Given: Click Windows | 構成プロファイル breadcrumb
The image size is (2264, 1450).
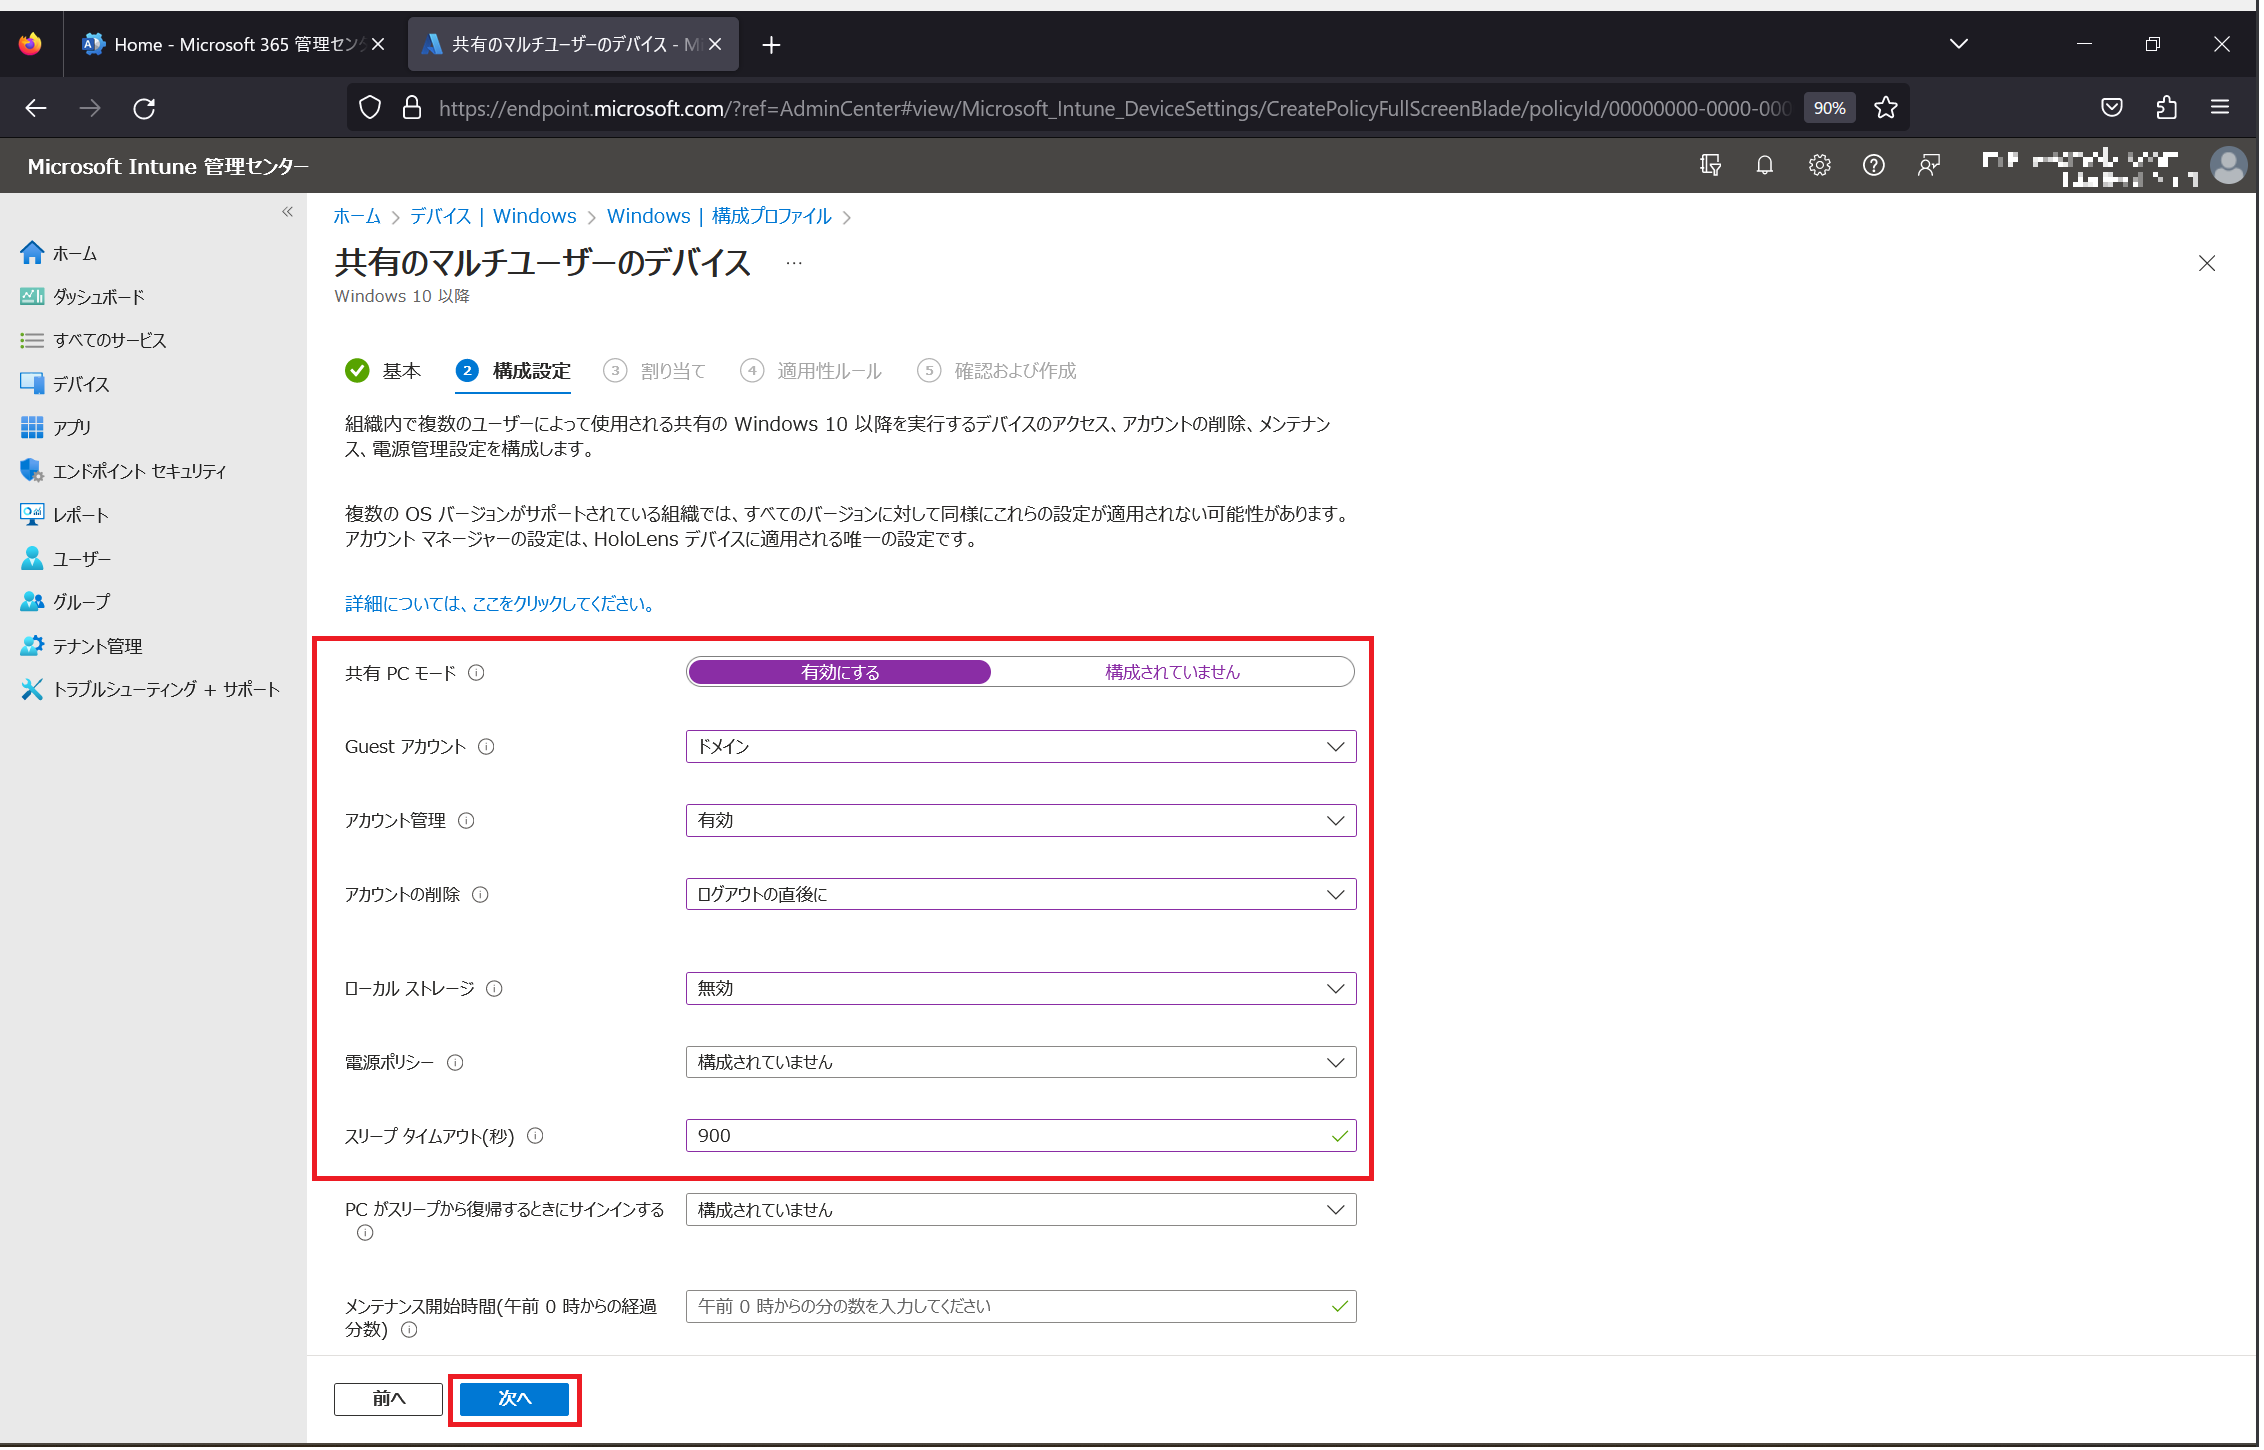Looking at the screenshot, I should click(x=720, y=217).
